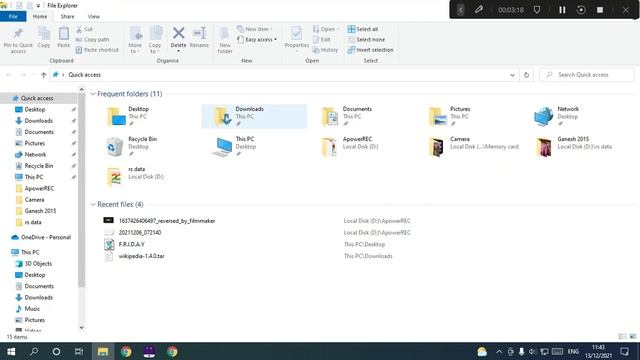Click the Search Quick access field
Screen dimensions: 640x360
pos(587,75)
